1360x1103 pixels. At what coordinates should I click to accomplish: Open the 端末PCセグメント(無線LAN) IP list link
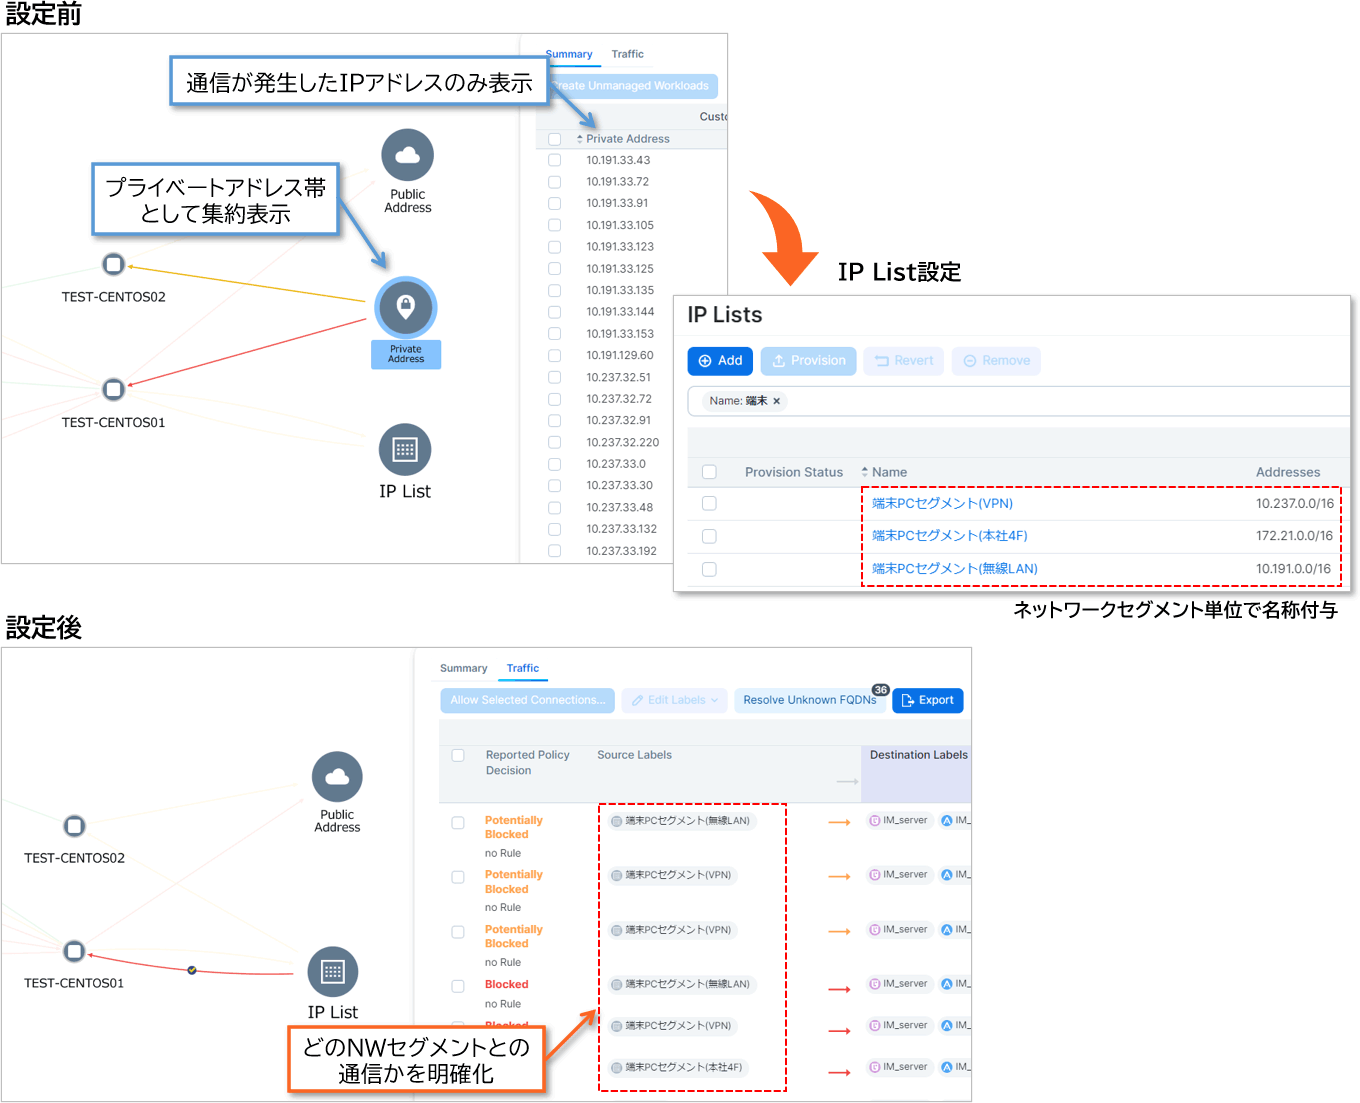(954, 569)
